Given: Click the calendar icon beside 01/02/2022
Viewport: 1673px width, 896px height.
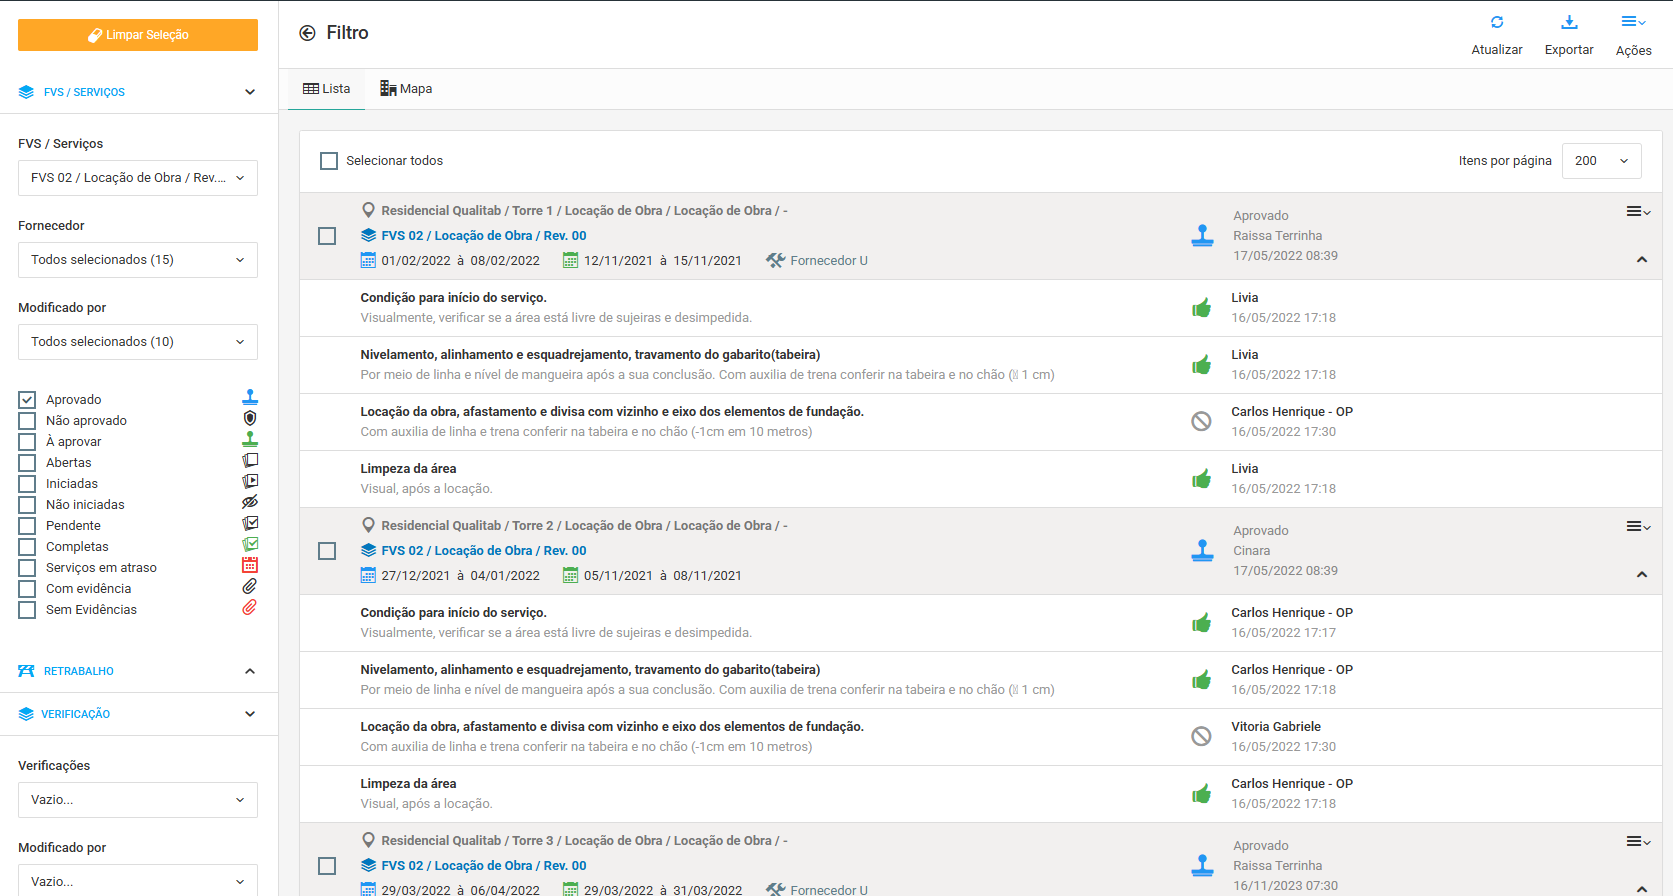Looking at the screenshot, I should (x=368, y=261).
